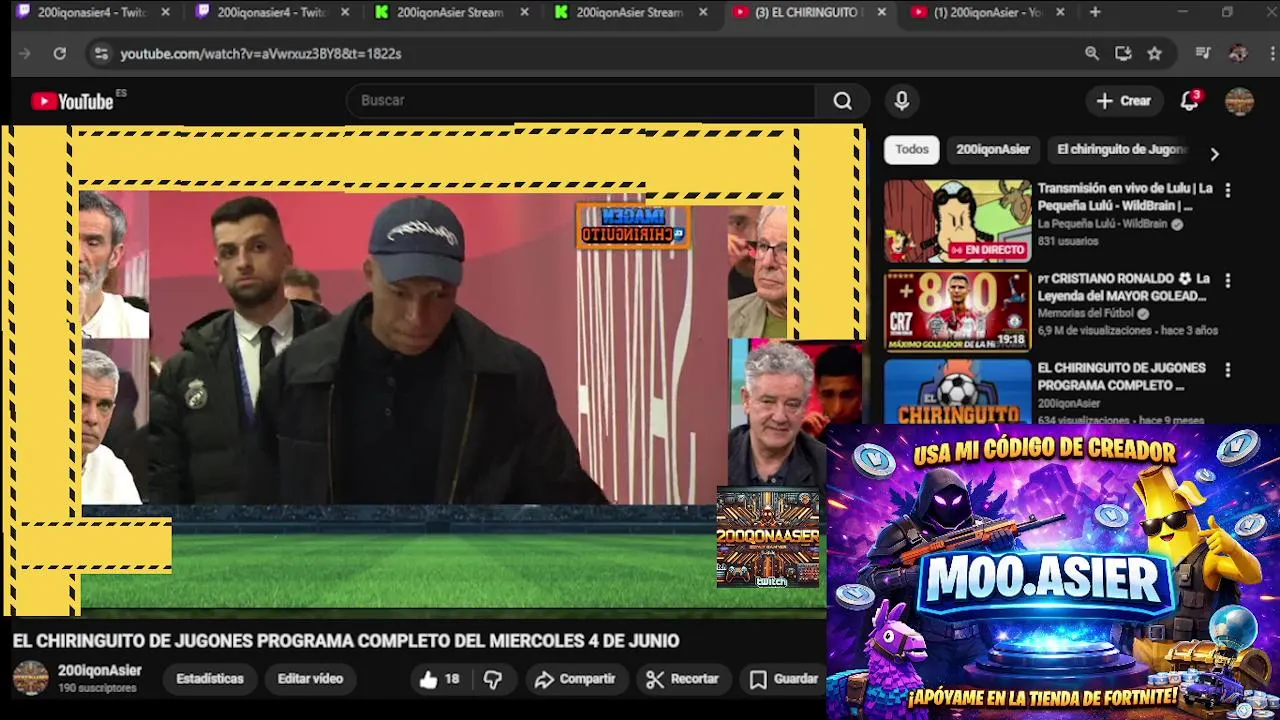Switch to first 200iqonasier4 Twitch tab
This screenshot has height=720, width=1280.
93,12
